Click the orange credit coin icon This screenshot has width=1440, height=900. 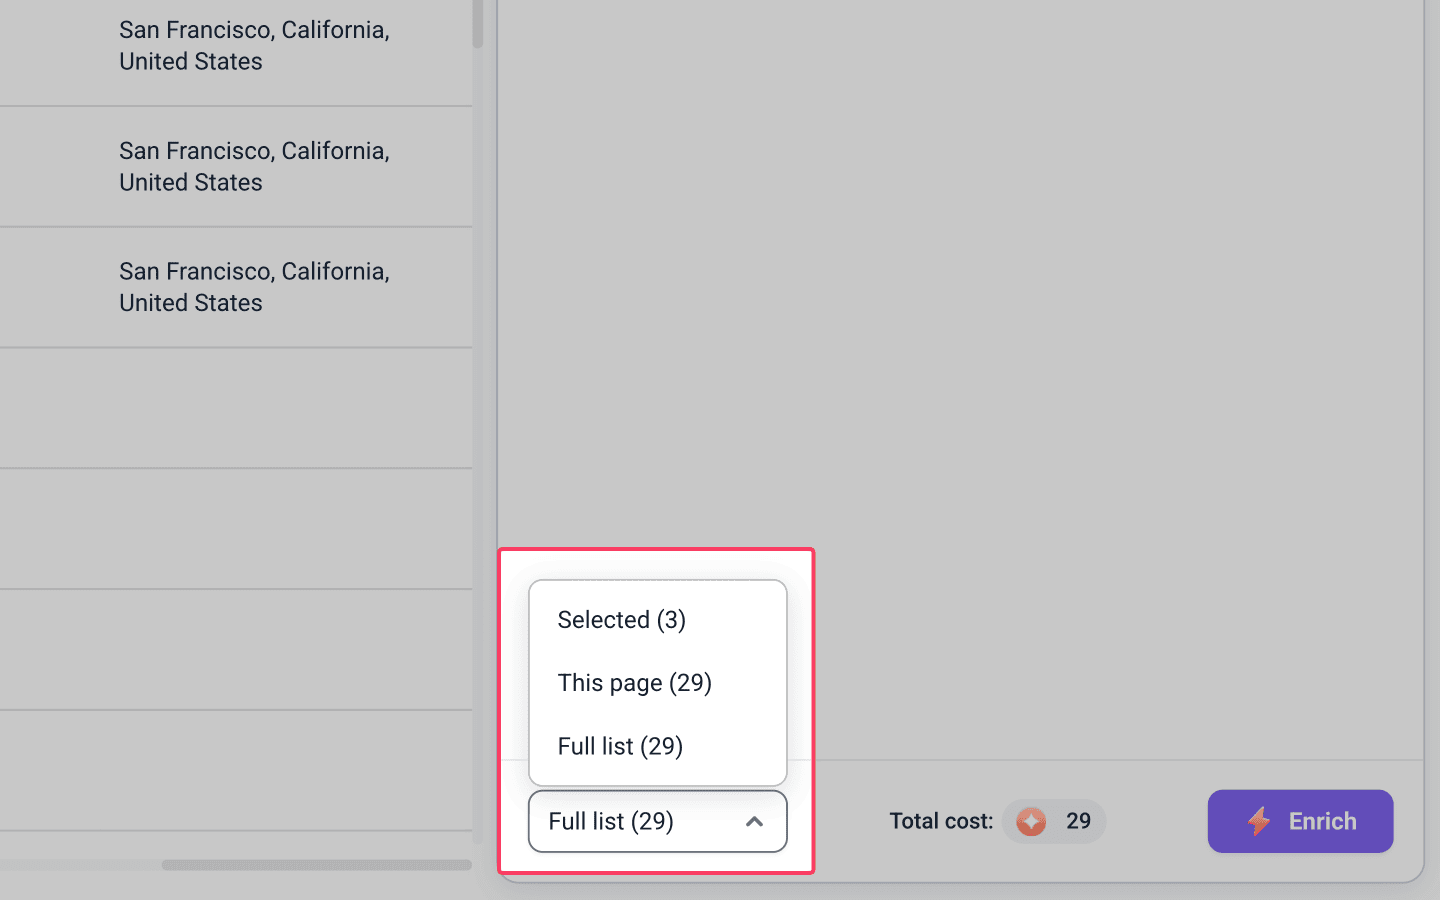tap(1031, 821)
